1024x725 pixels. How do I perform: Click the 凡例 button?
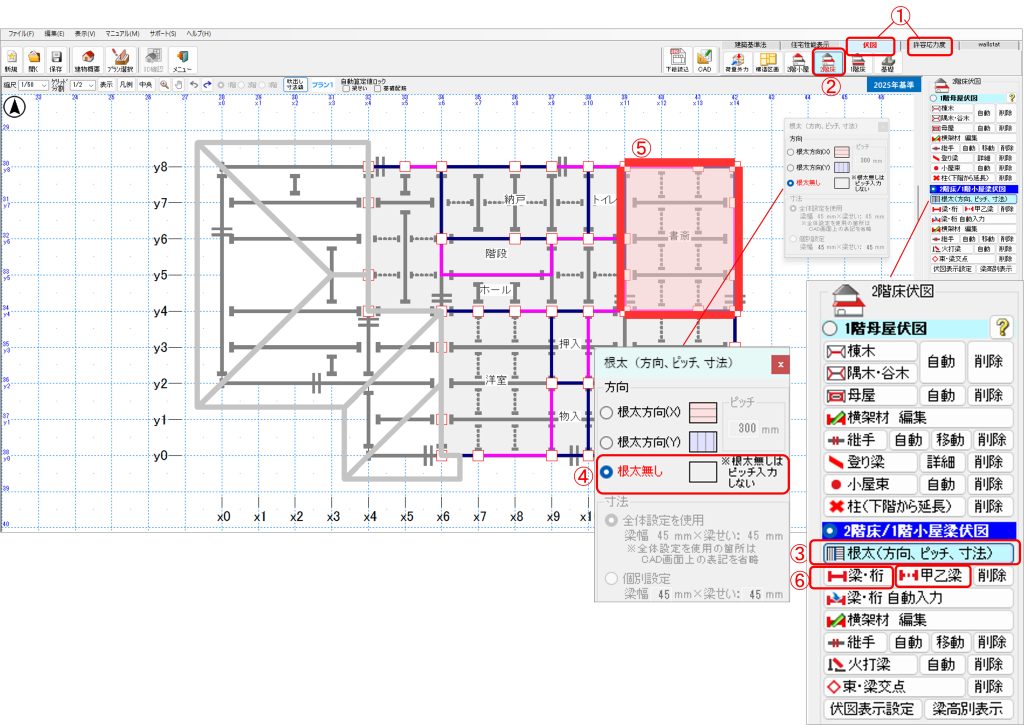[126, 85]
